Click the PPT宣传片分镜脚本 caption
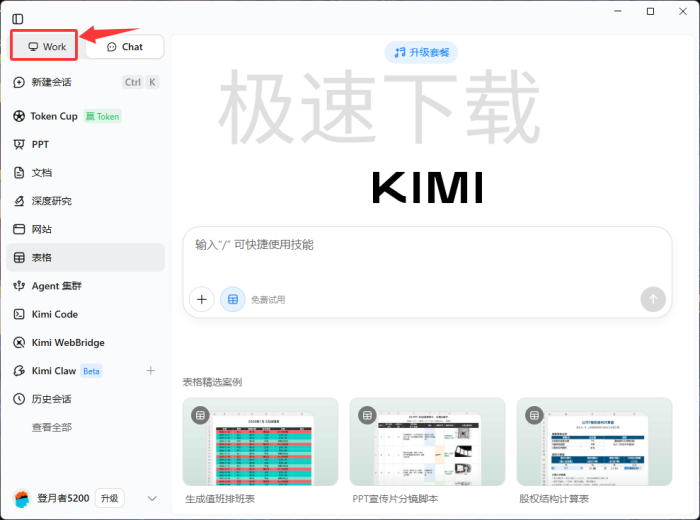This screenshot has width=700, height=520. pyautogui.click(x=395, y=499)
